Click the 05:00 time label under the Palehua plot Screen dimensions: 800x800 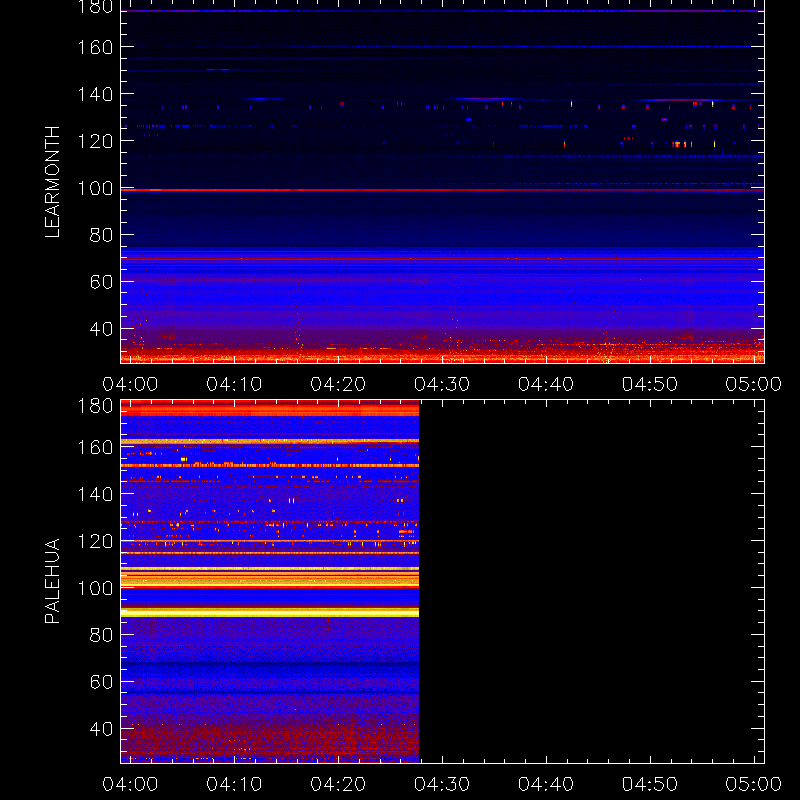[x=754, y=784]
